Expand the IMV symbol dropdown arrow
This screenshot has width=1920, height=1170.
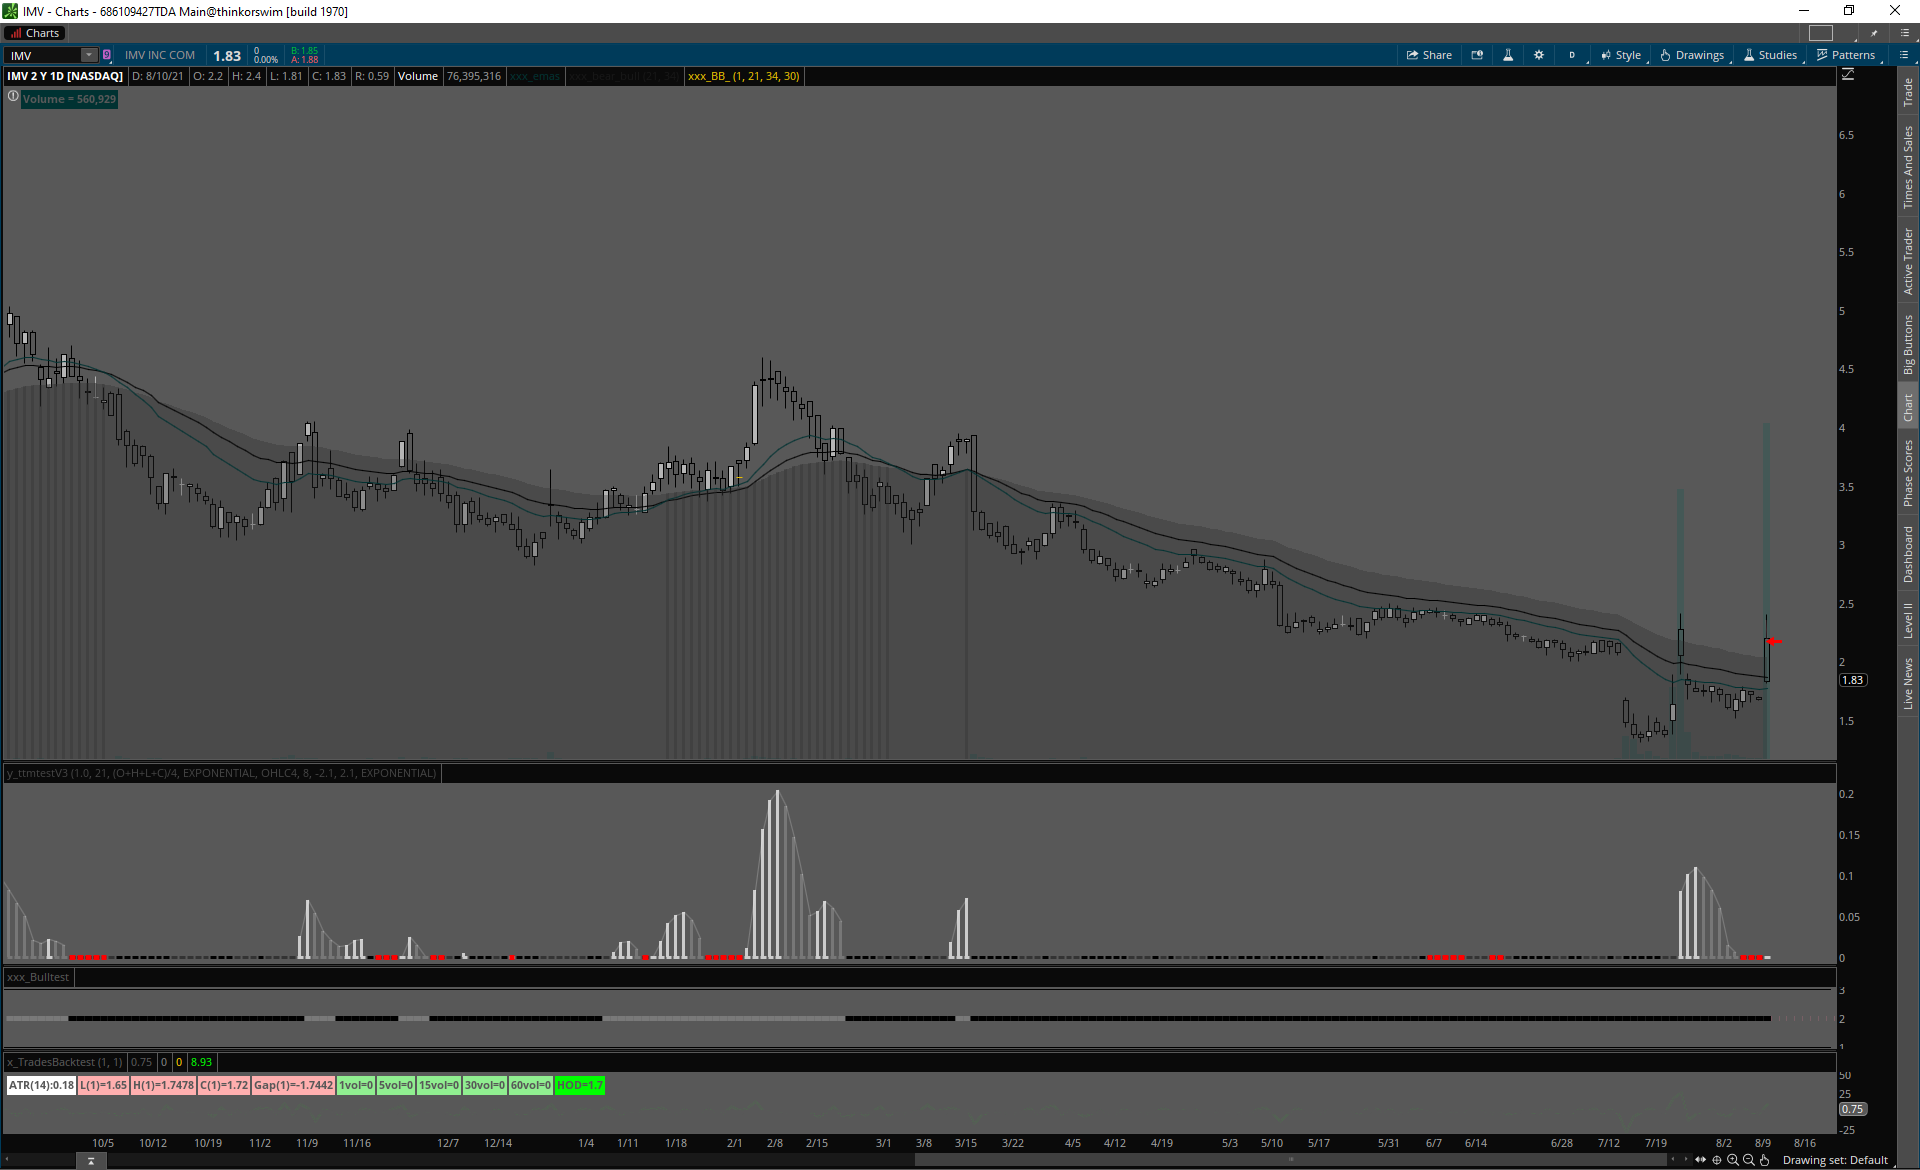(89, 55)
